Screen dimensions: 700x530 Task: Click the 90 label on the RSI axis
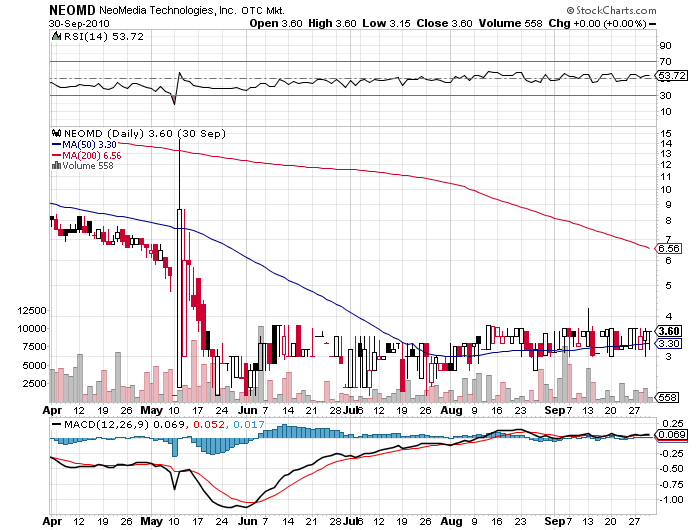[x=665, y=45]
